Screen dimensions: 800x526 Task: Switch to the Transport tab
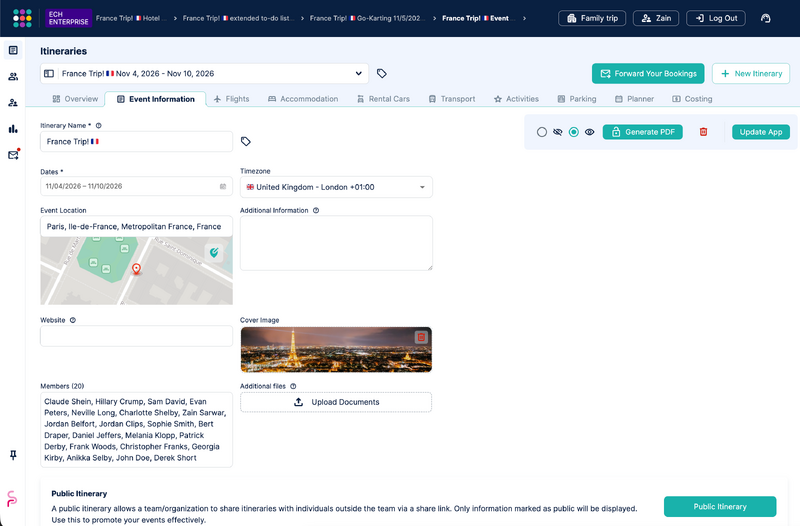452,99
